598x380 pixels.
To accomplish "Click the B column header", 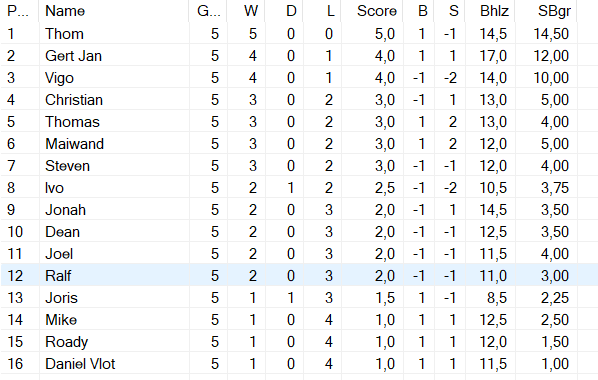I will coord(419,11).
